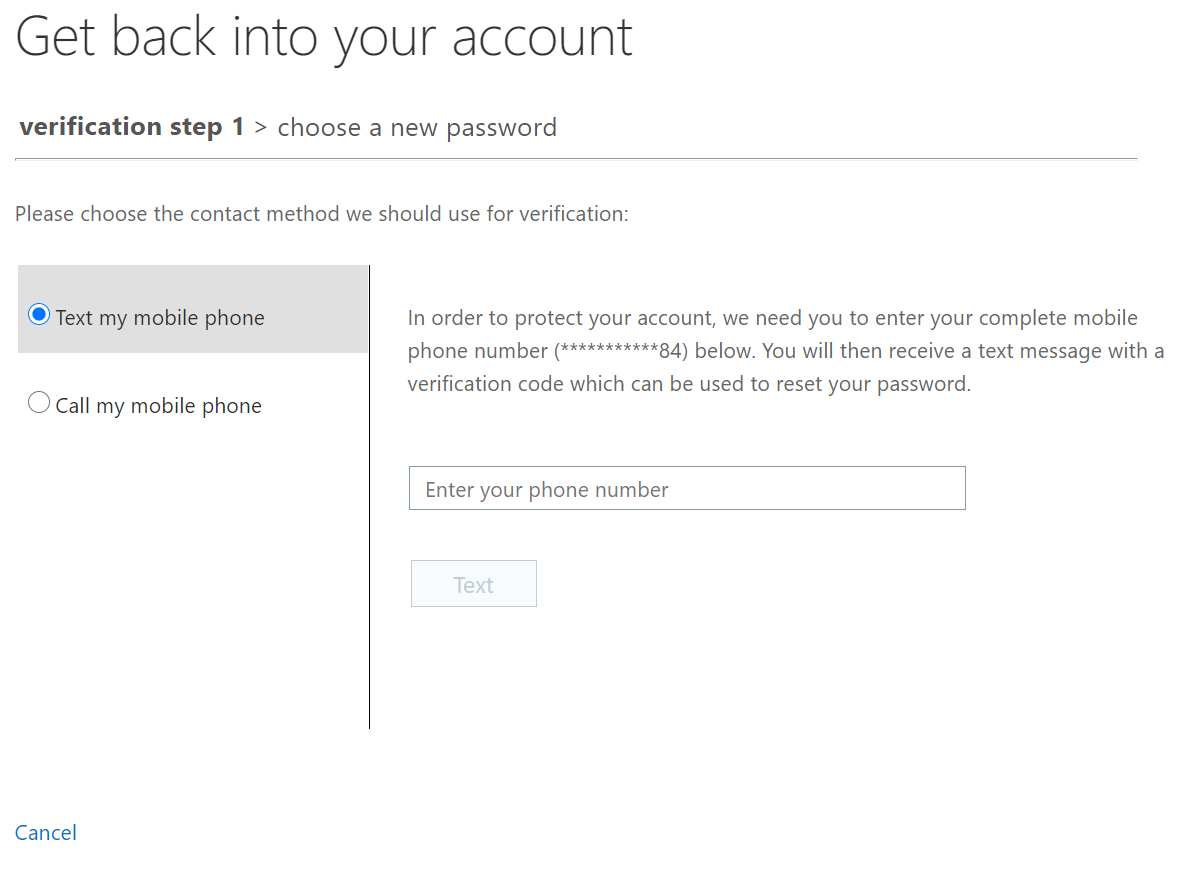Click the phrase 'reset your password' in description
Screen dimensions: 1195x871
point(872,384)
